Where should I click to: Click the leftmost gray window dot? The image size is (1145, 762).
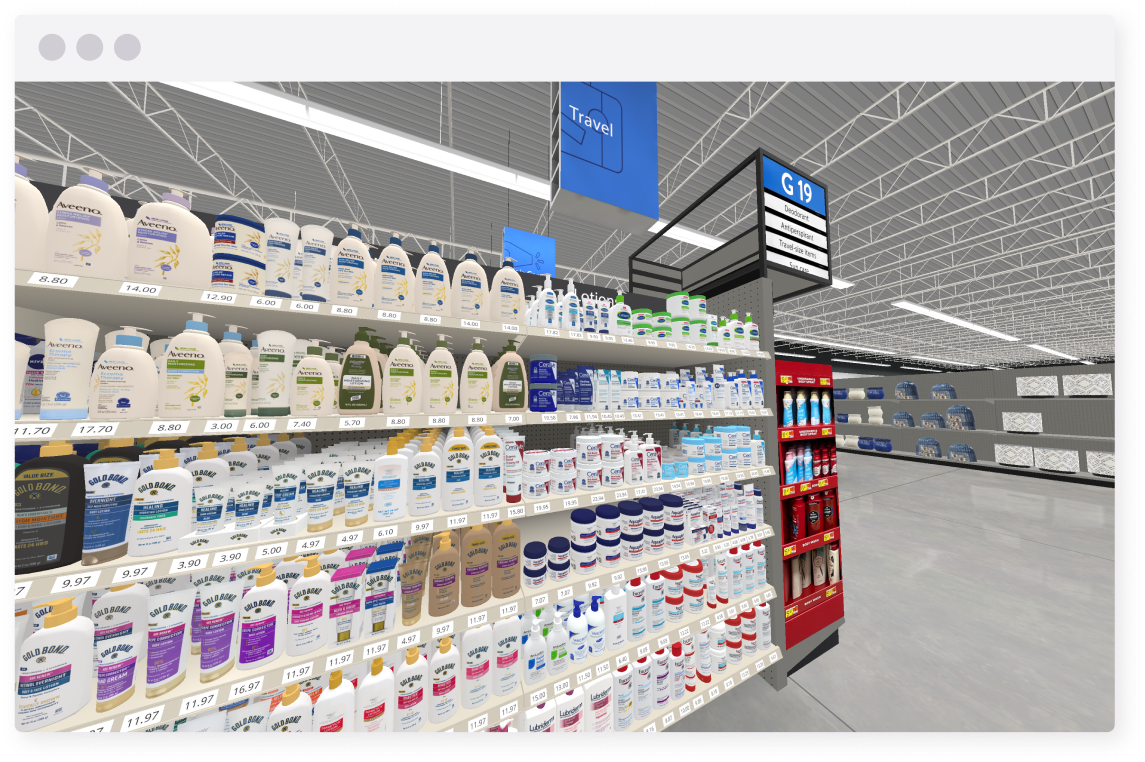tap(52, 47)
